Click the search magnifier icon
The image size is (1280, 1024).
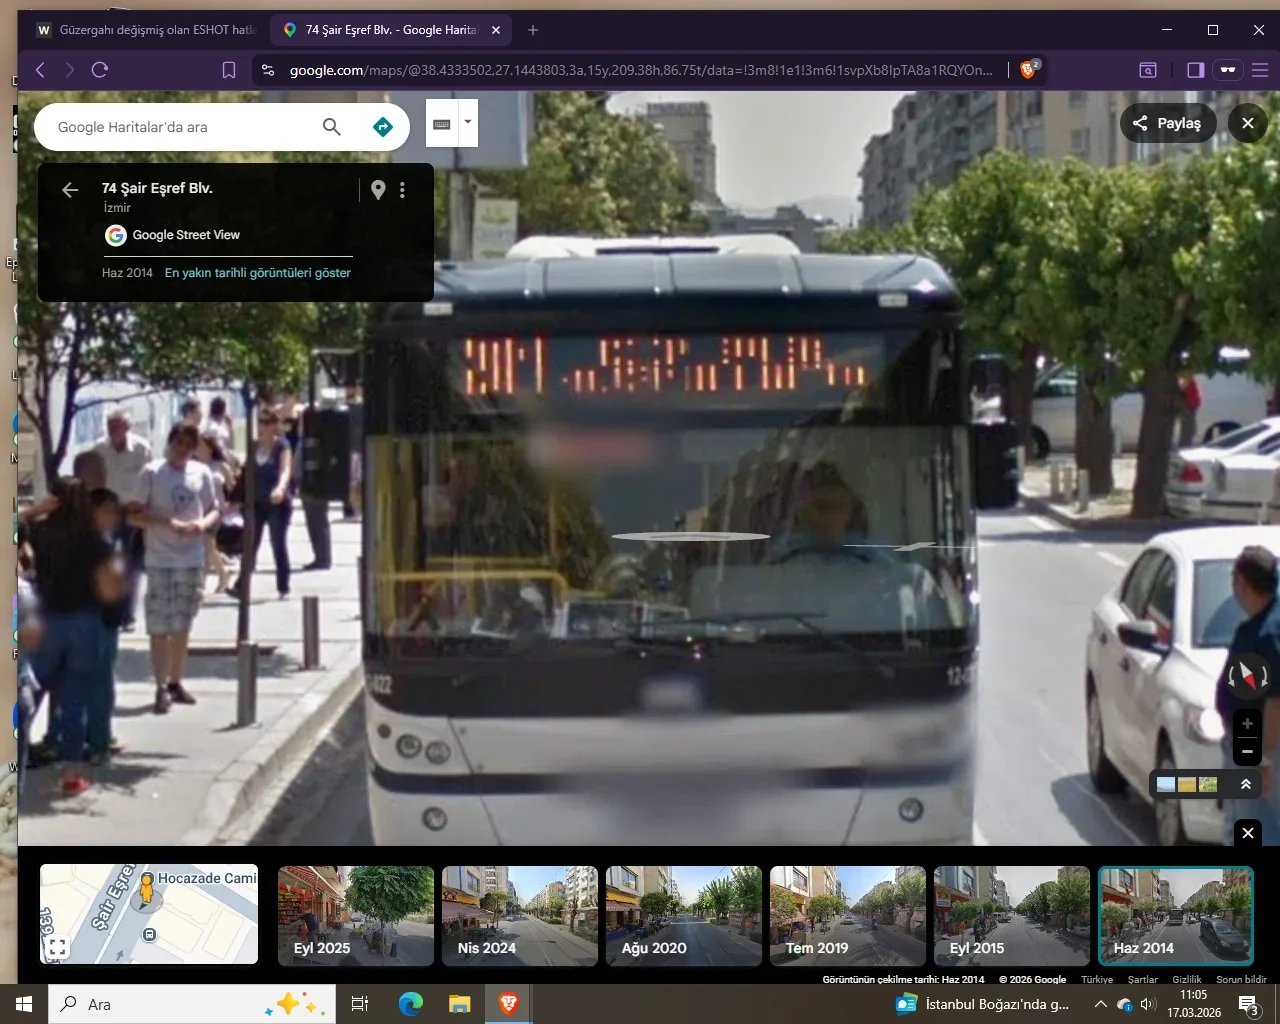point(332,127)
